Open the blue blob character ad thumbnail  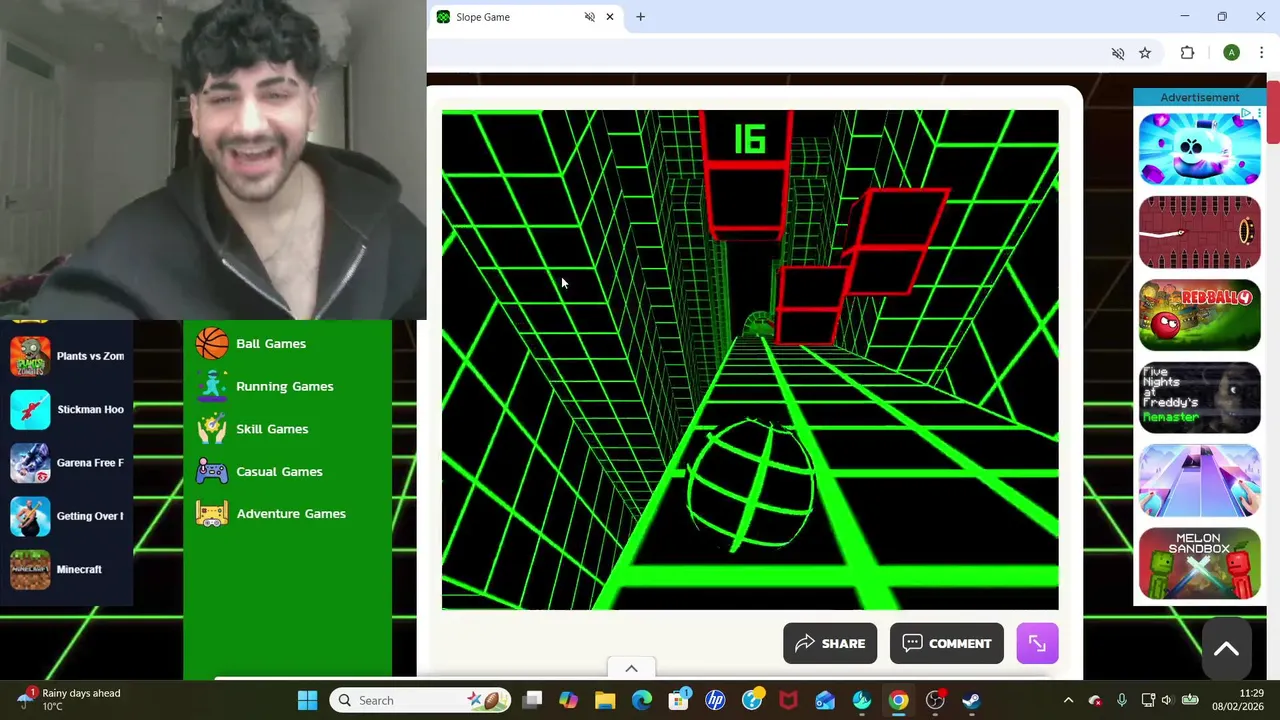coord(1199,149)
